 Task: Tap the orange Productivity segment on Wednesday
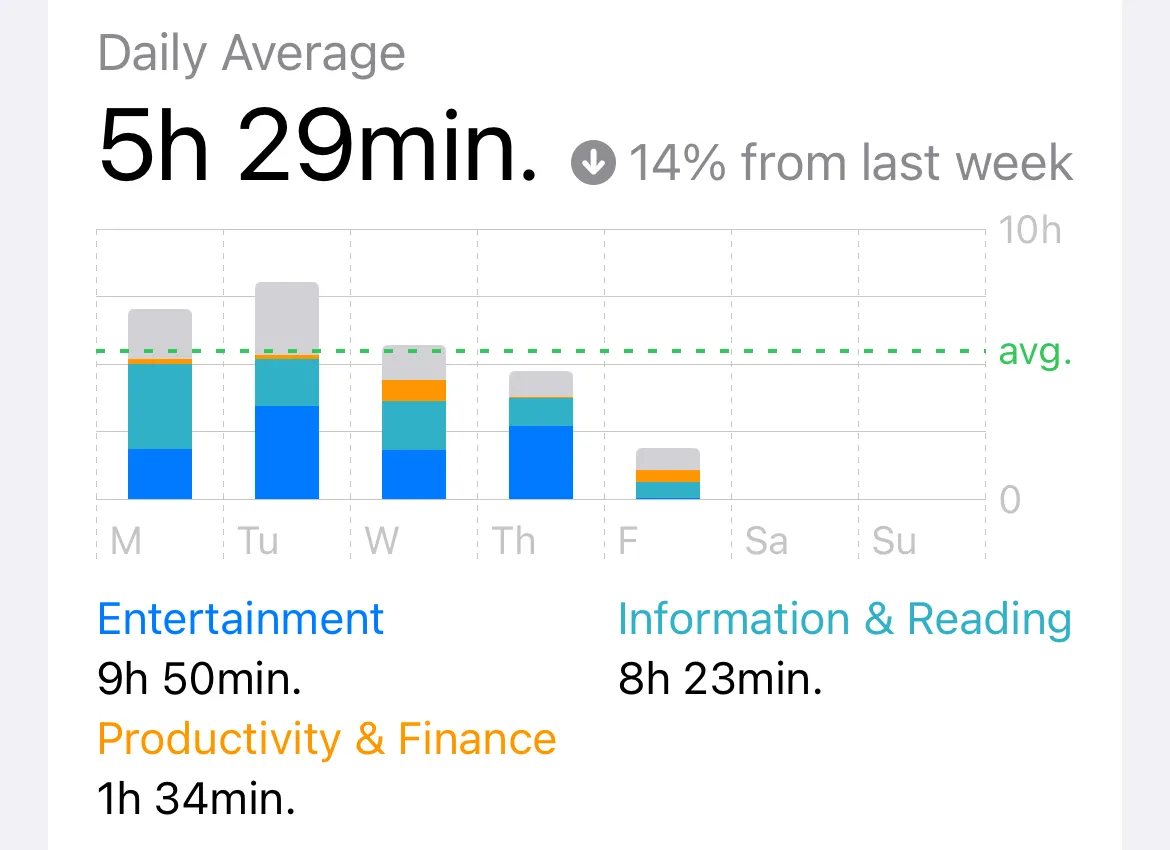coord(413,390)
